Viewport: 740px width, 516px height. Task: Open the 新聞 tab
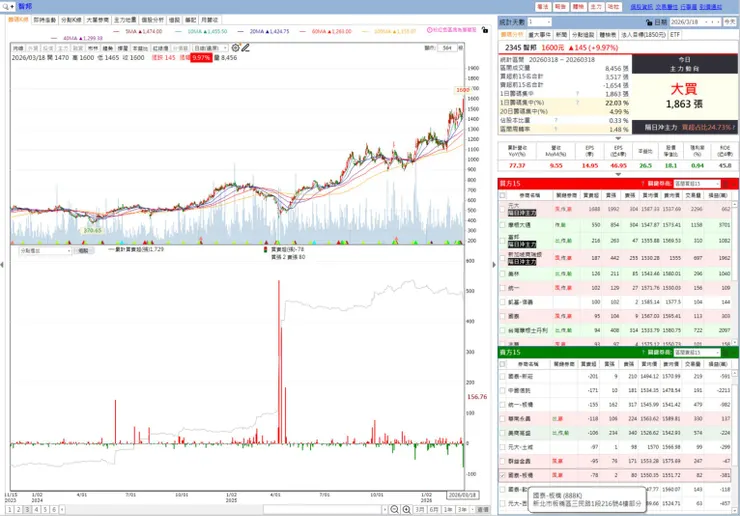561,35
